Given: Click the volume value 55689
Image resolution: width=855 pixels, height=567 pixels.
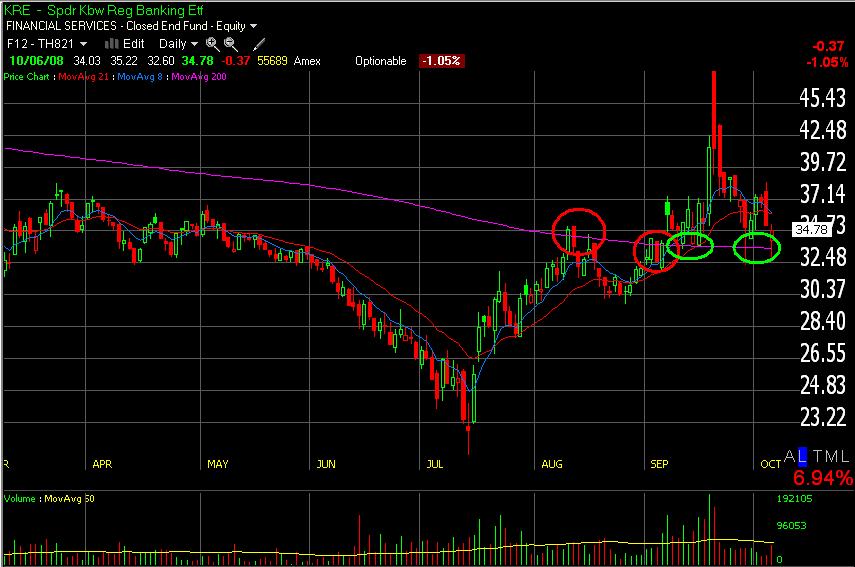Looking at the screenshot, I should pyautogui.click(x=272, y=61).
